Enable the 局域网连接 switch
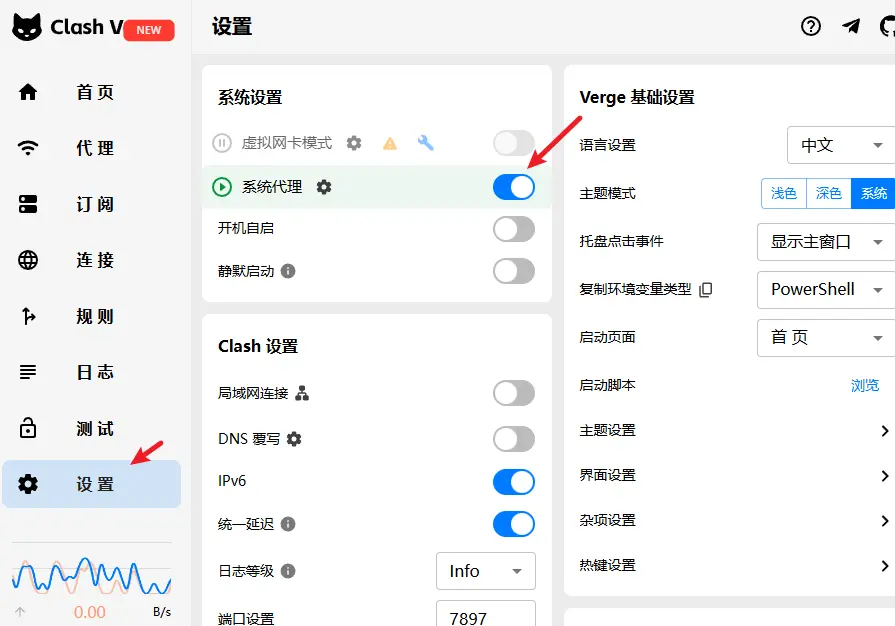 click(x=514, y=393)
